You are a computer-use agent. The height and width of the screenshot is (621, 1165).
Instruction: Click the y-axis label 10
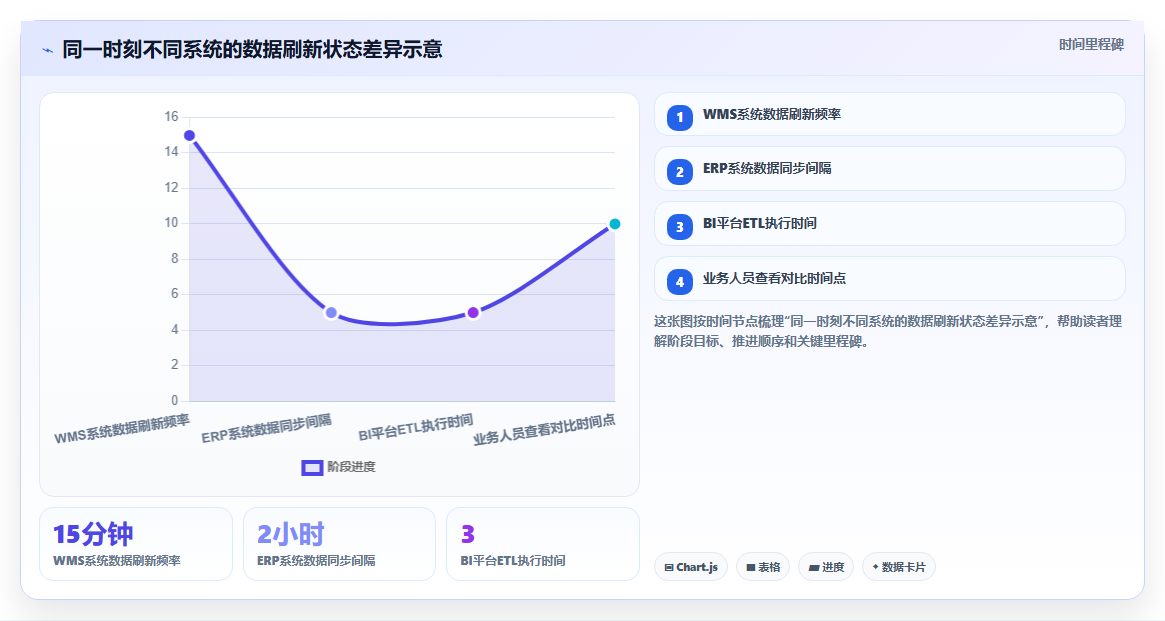point(172,223)
